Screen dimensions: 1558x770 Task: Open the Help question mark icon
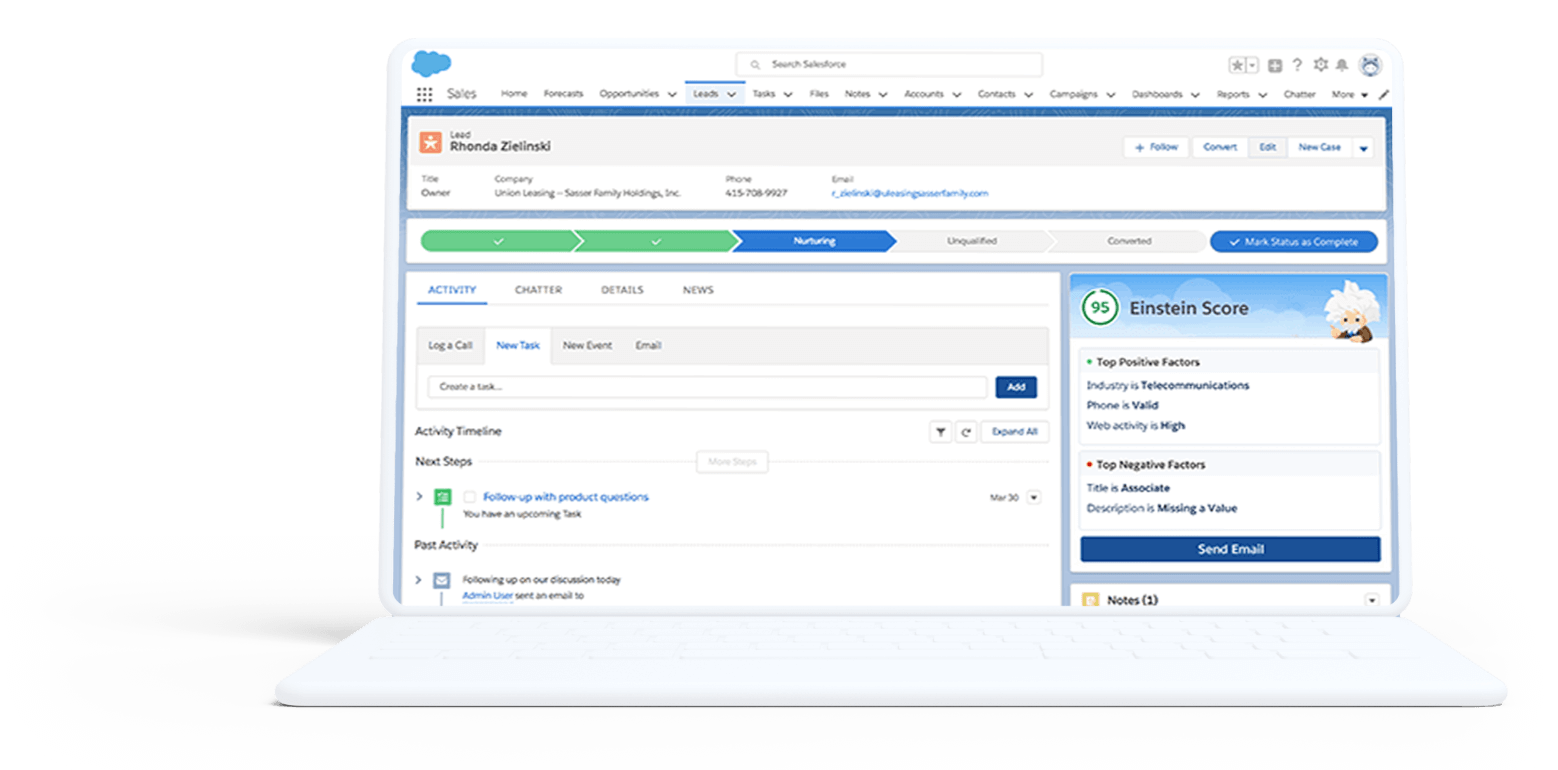click(x=1297, y=65)
